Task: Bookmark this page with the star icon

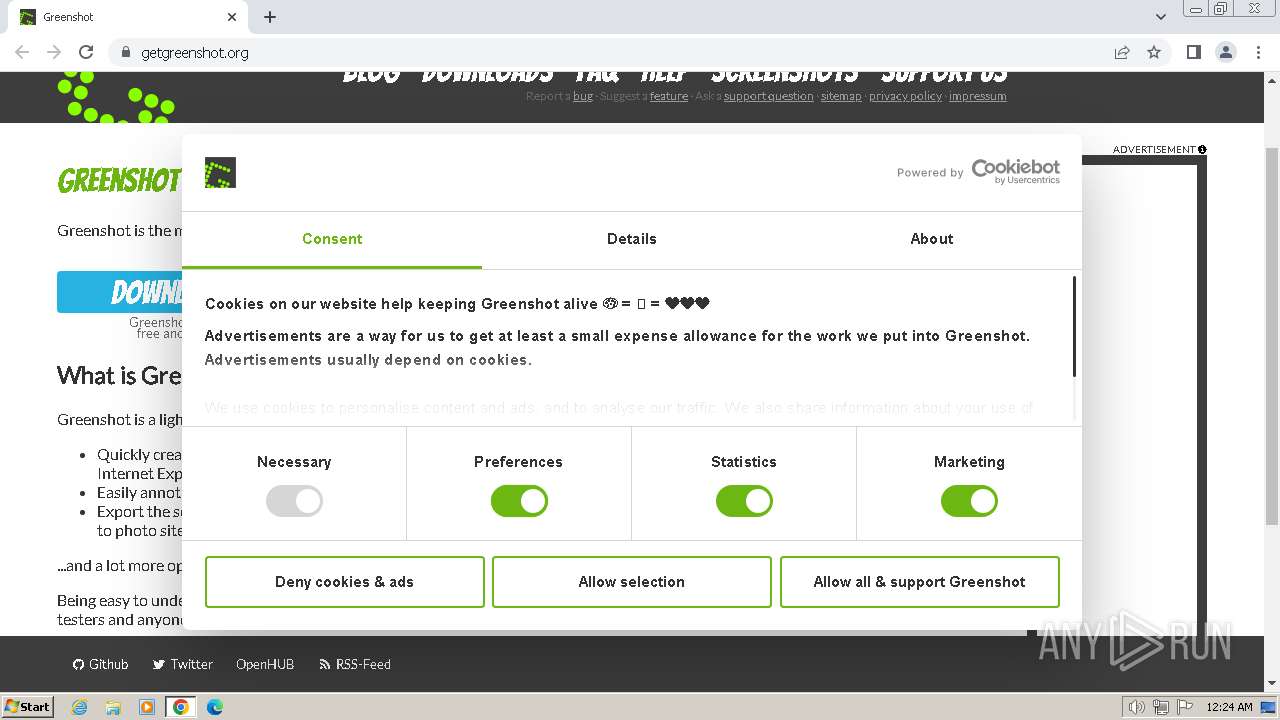Action: 1154,52
